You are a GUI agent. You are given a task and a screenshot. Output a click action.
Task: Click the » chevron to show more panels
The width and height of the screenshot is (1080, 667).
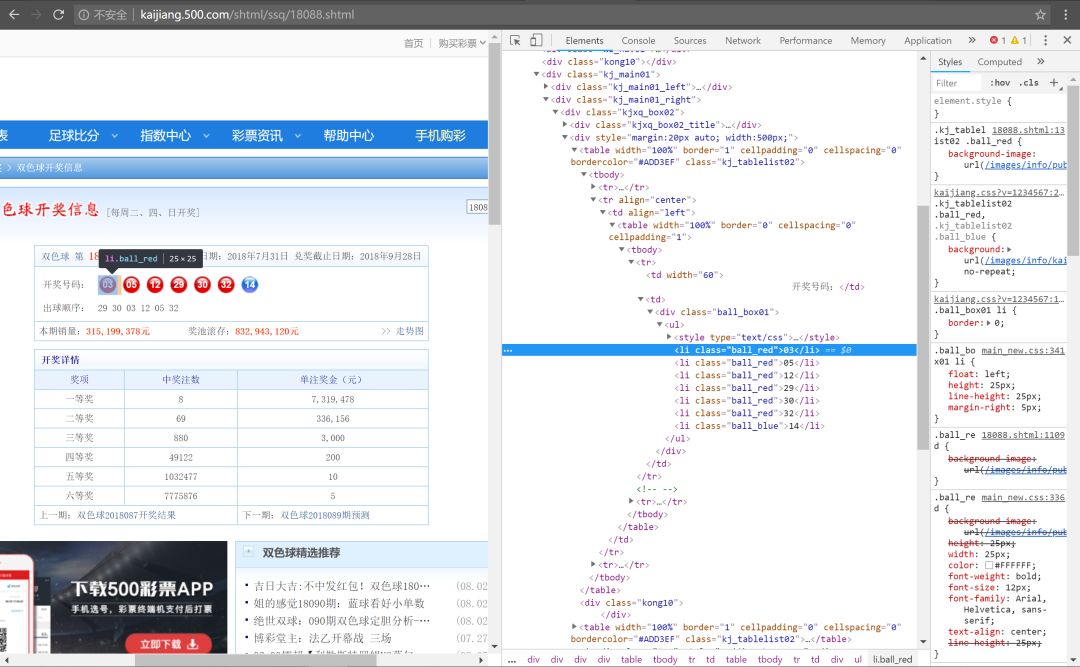pyautogui.click(x=972, y=40)
